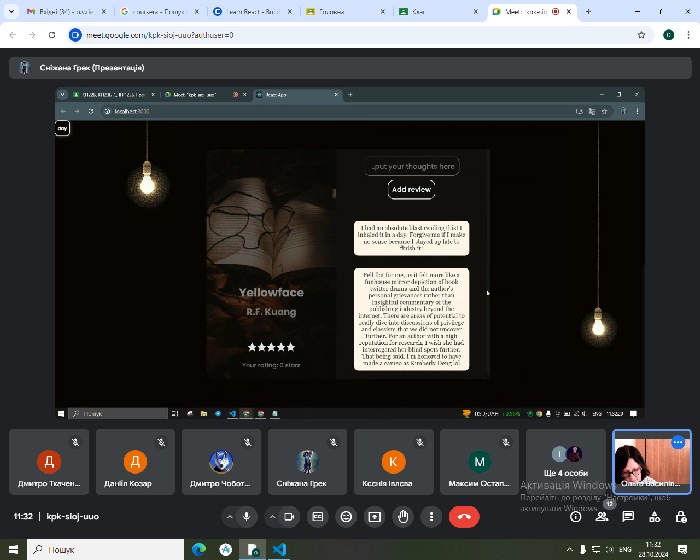This screenshot has height=560, width=700.
Task: Open meeting details info icon
Action: [576, 517]
